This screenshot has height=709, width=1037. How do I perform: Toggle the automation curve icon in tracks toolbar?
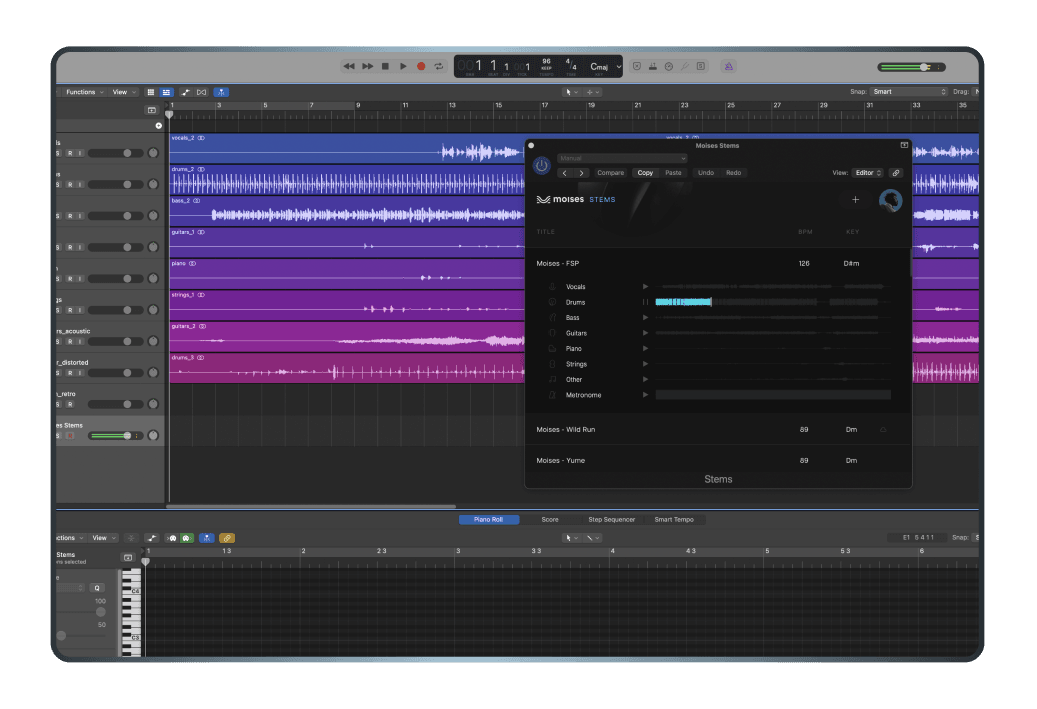click(x=186, y=92)
